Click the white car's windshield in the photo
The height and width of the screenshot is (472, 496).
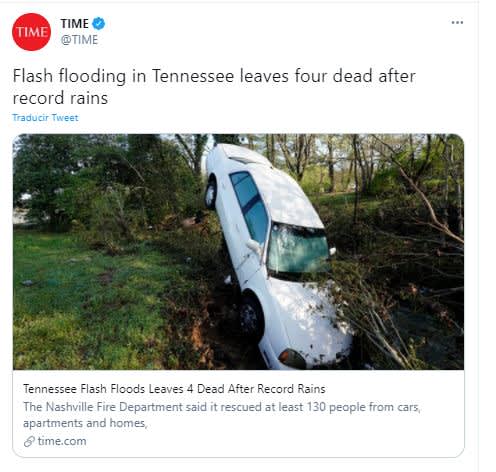coord(298,249)
